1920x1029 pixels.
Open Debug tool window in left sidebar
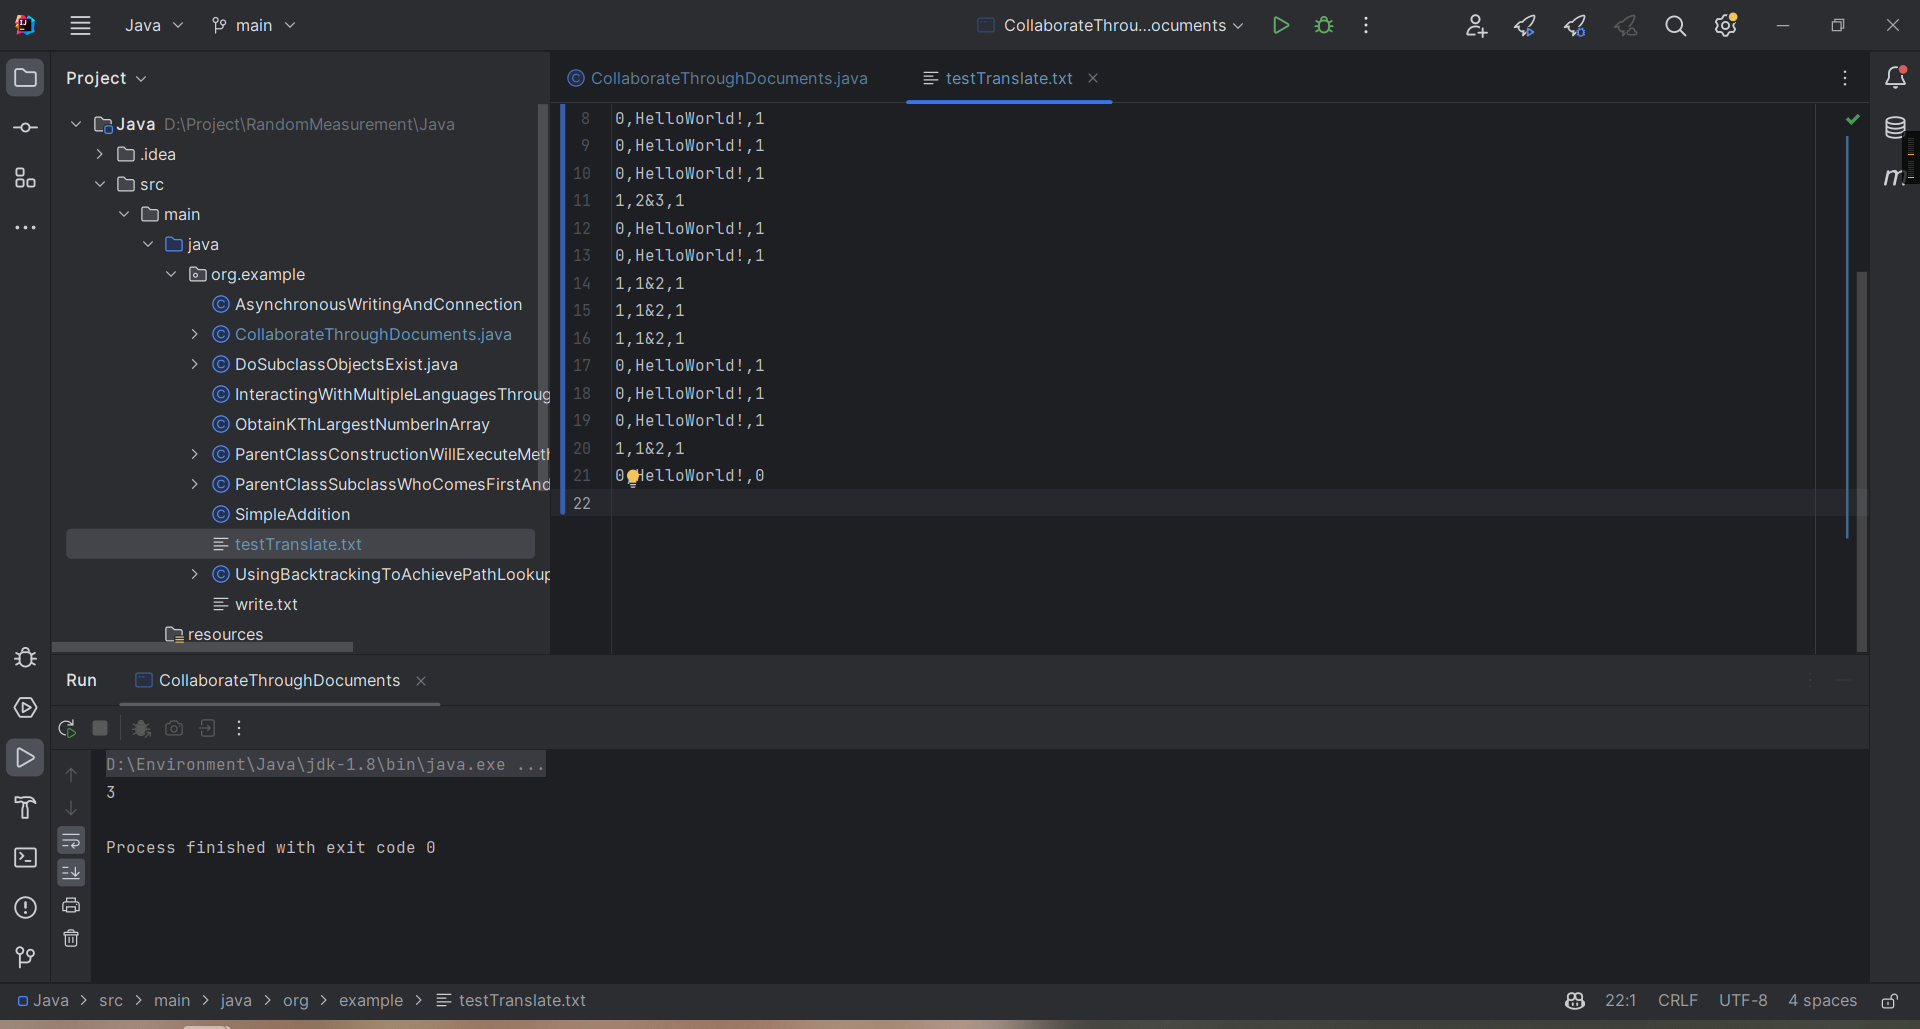pyautogui.click(x=25, y=658)
